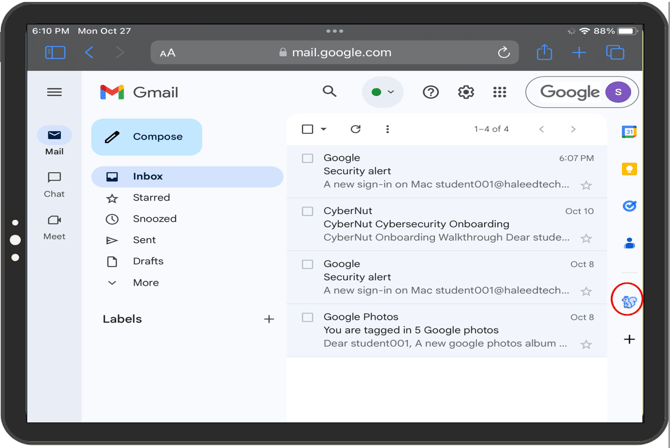Open the active status indicator dropdown

coord(382,92)
